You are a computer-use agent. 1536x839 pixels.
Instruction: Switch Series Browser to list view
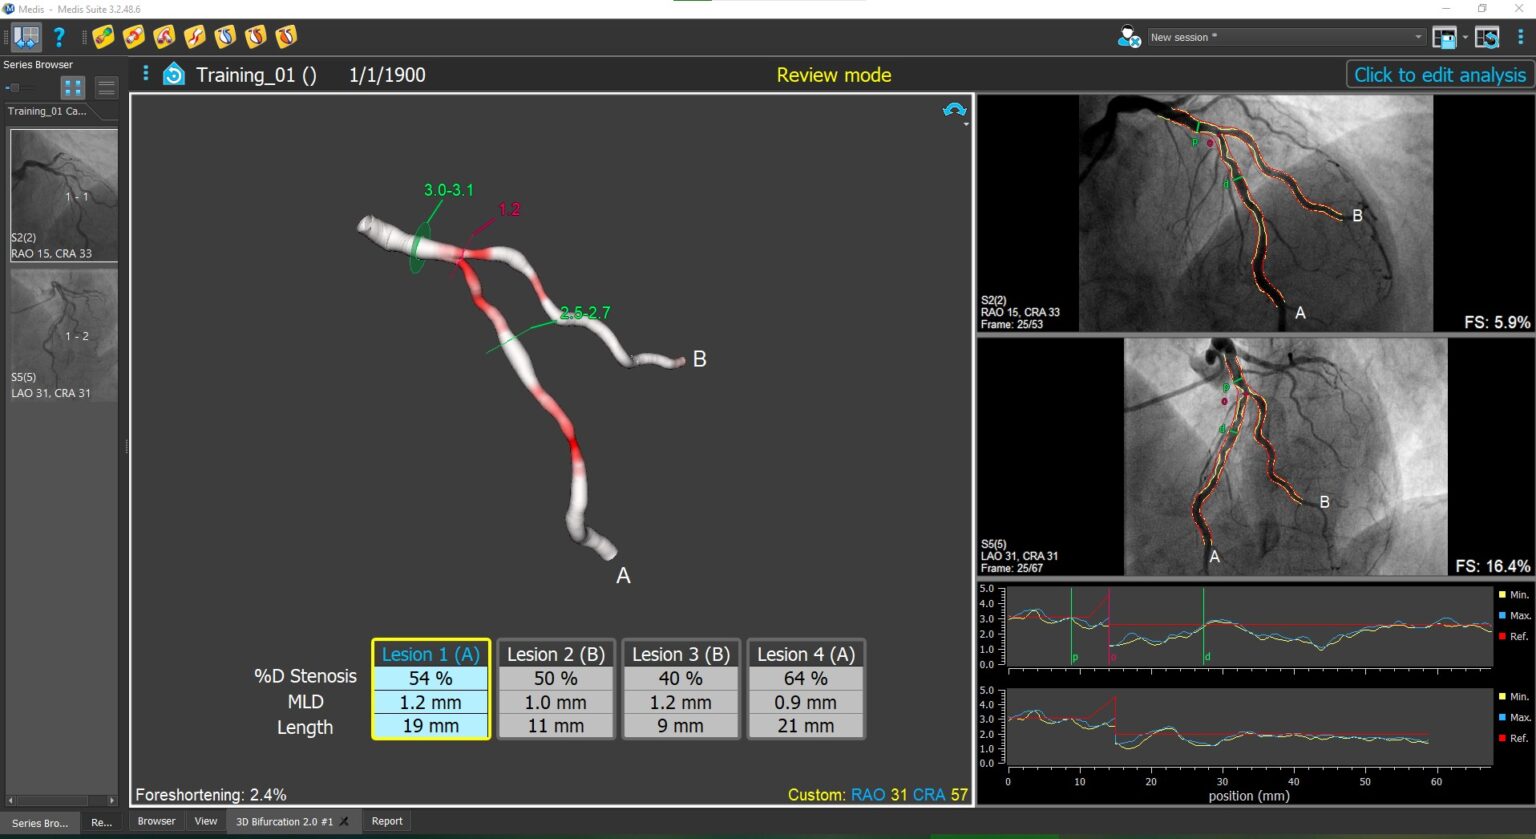[105, 88]
